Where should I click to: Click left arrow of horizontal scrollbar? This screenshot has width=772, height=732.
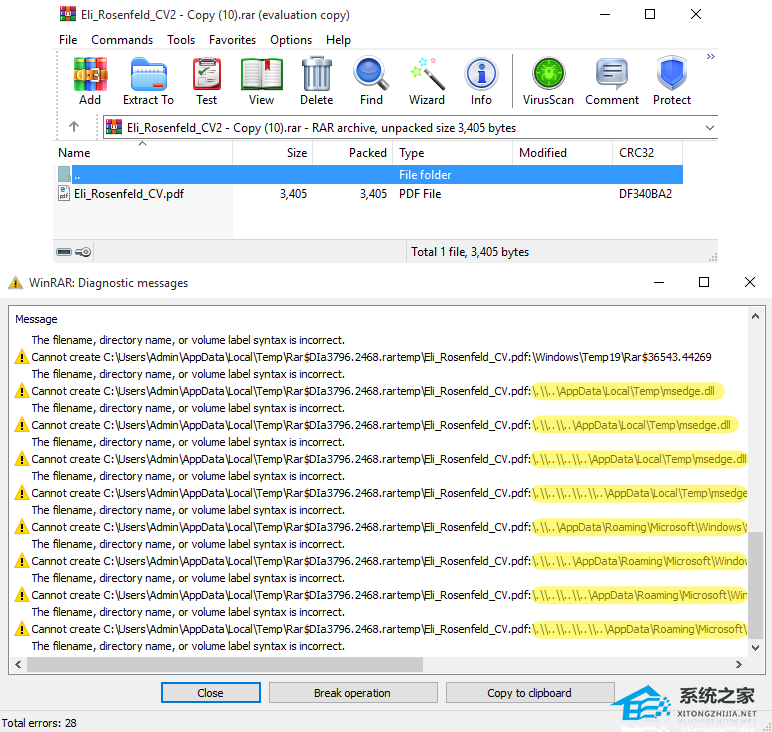[x=18, y=664]
